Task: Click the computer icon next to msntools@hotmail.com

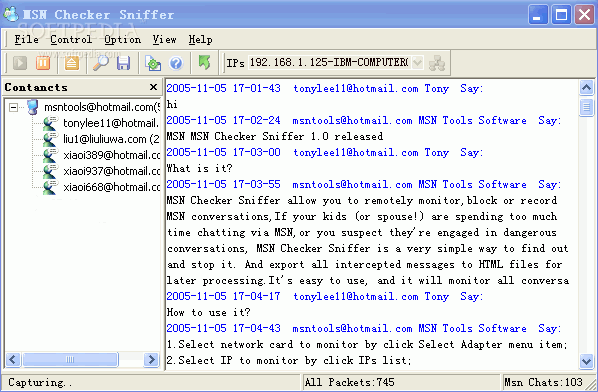Action: [33, 107]
